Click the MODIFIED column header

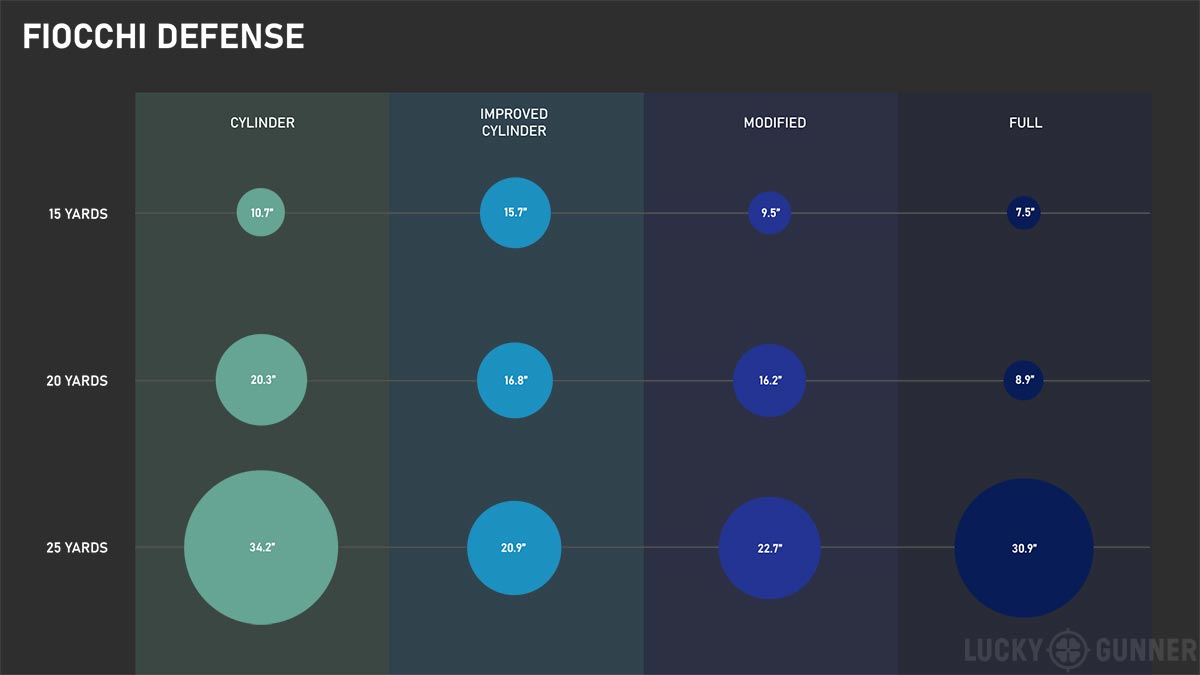pos(774,123)
